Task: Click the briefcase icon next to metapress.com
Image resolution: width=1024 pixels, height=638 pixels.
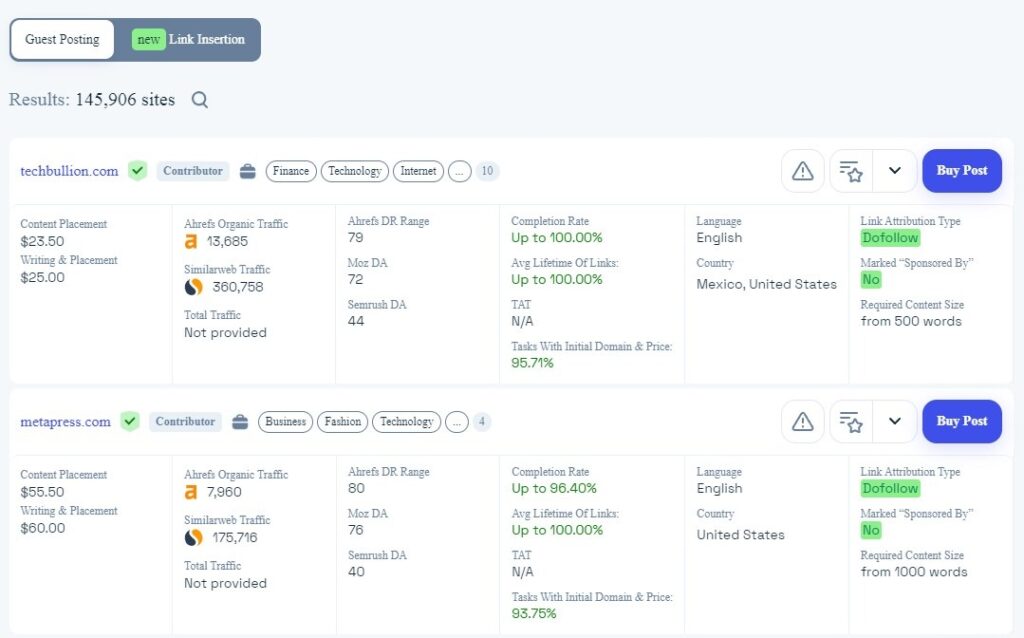Action: coord(240,422)
